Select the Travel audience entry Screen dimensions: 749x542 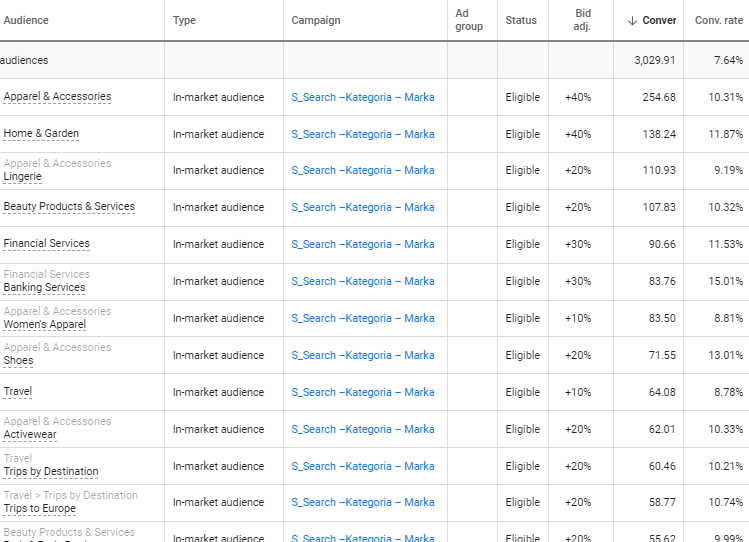(18, 392)
